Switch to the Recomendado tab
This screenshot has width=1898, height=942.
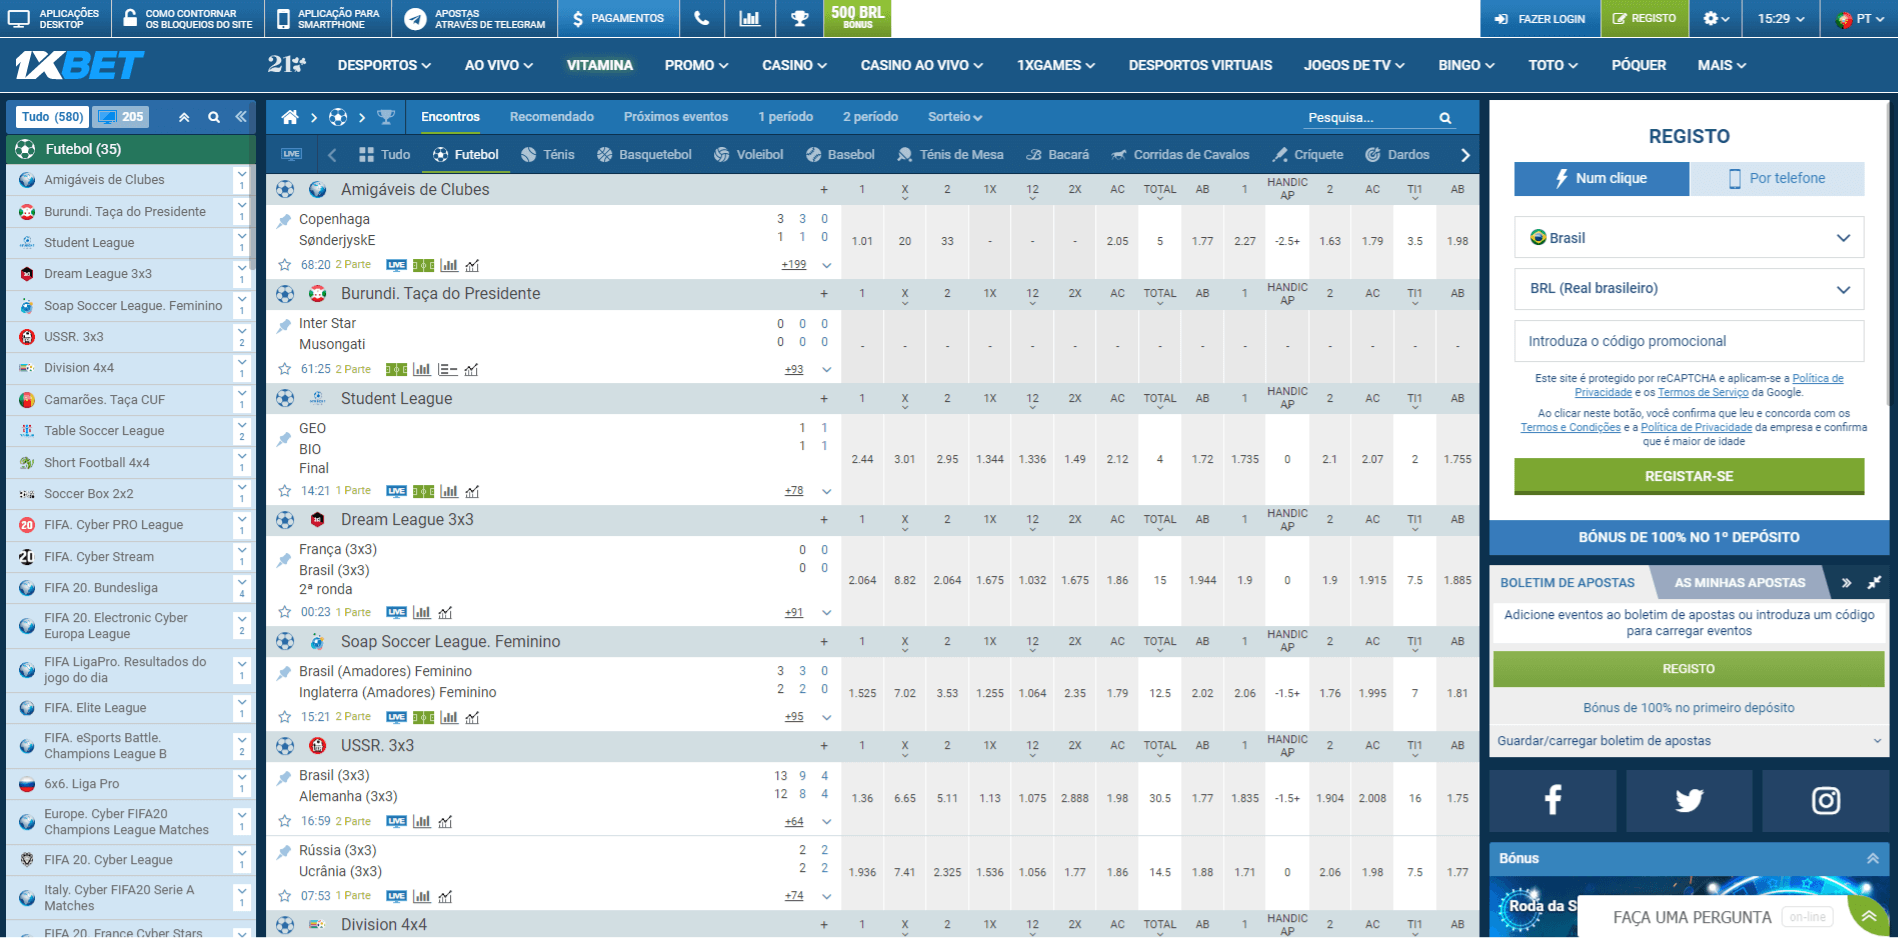click(551, 117)
